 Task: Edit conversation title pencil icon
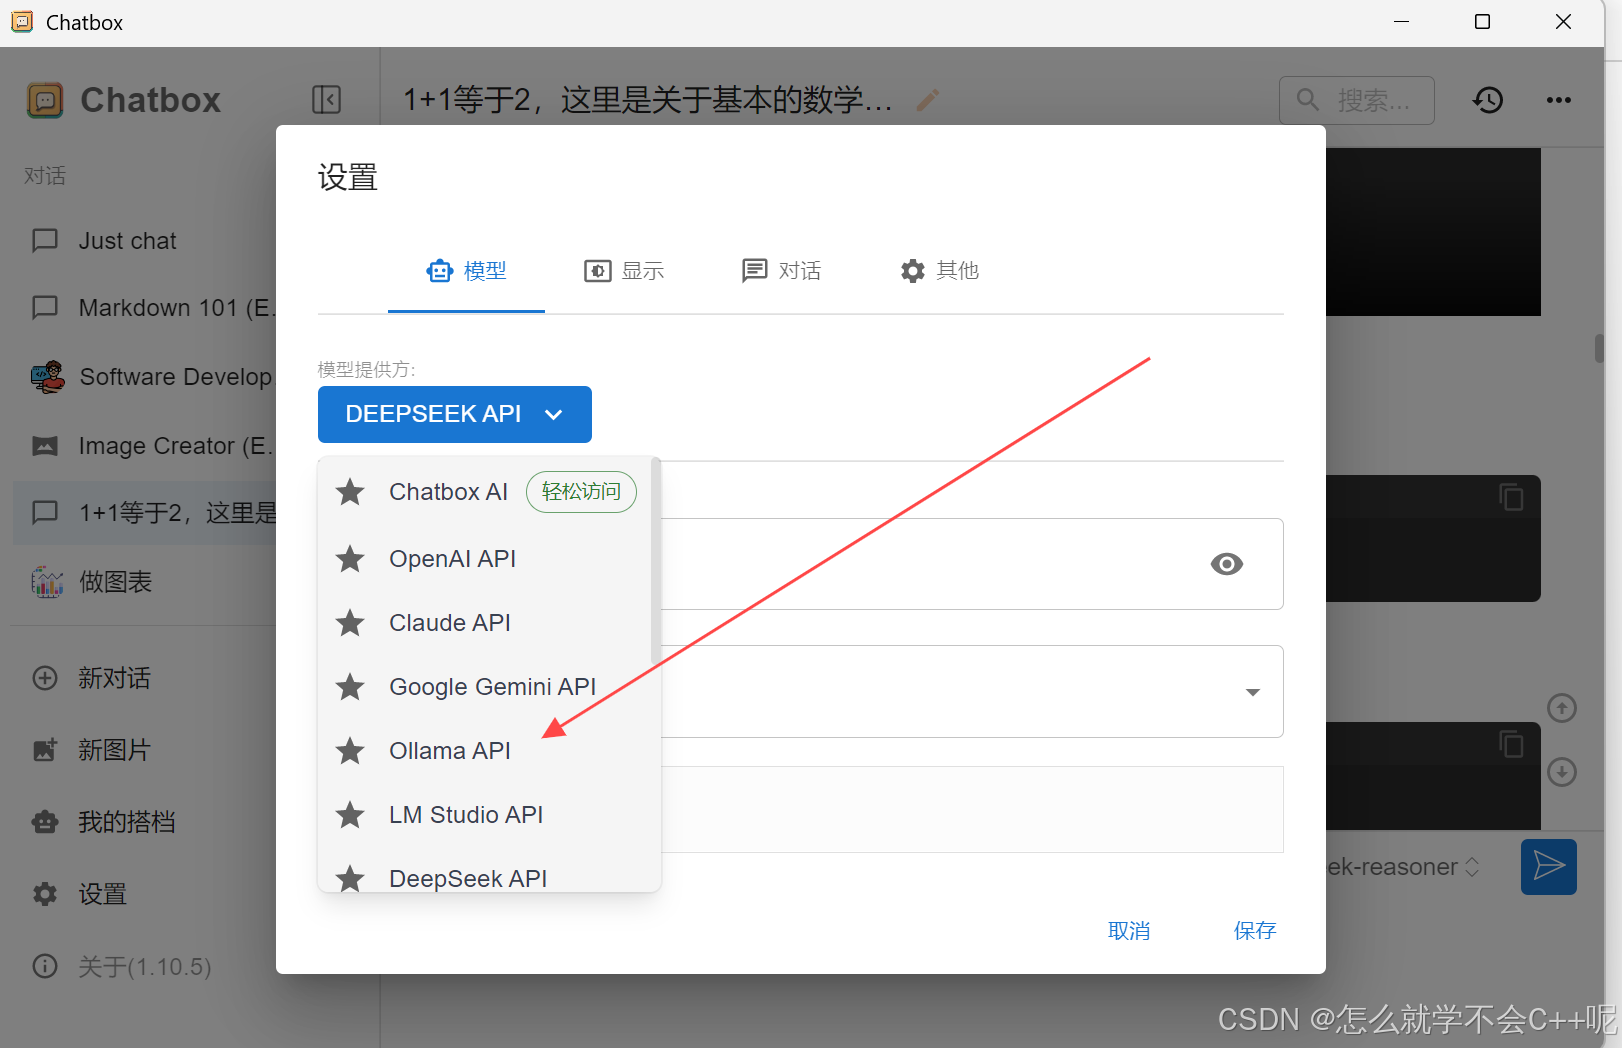click(x=928, y=100)
